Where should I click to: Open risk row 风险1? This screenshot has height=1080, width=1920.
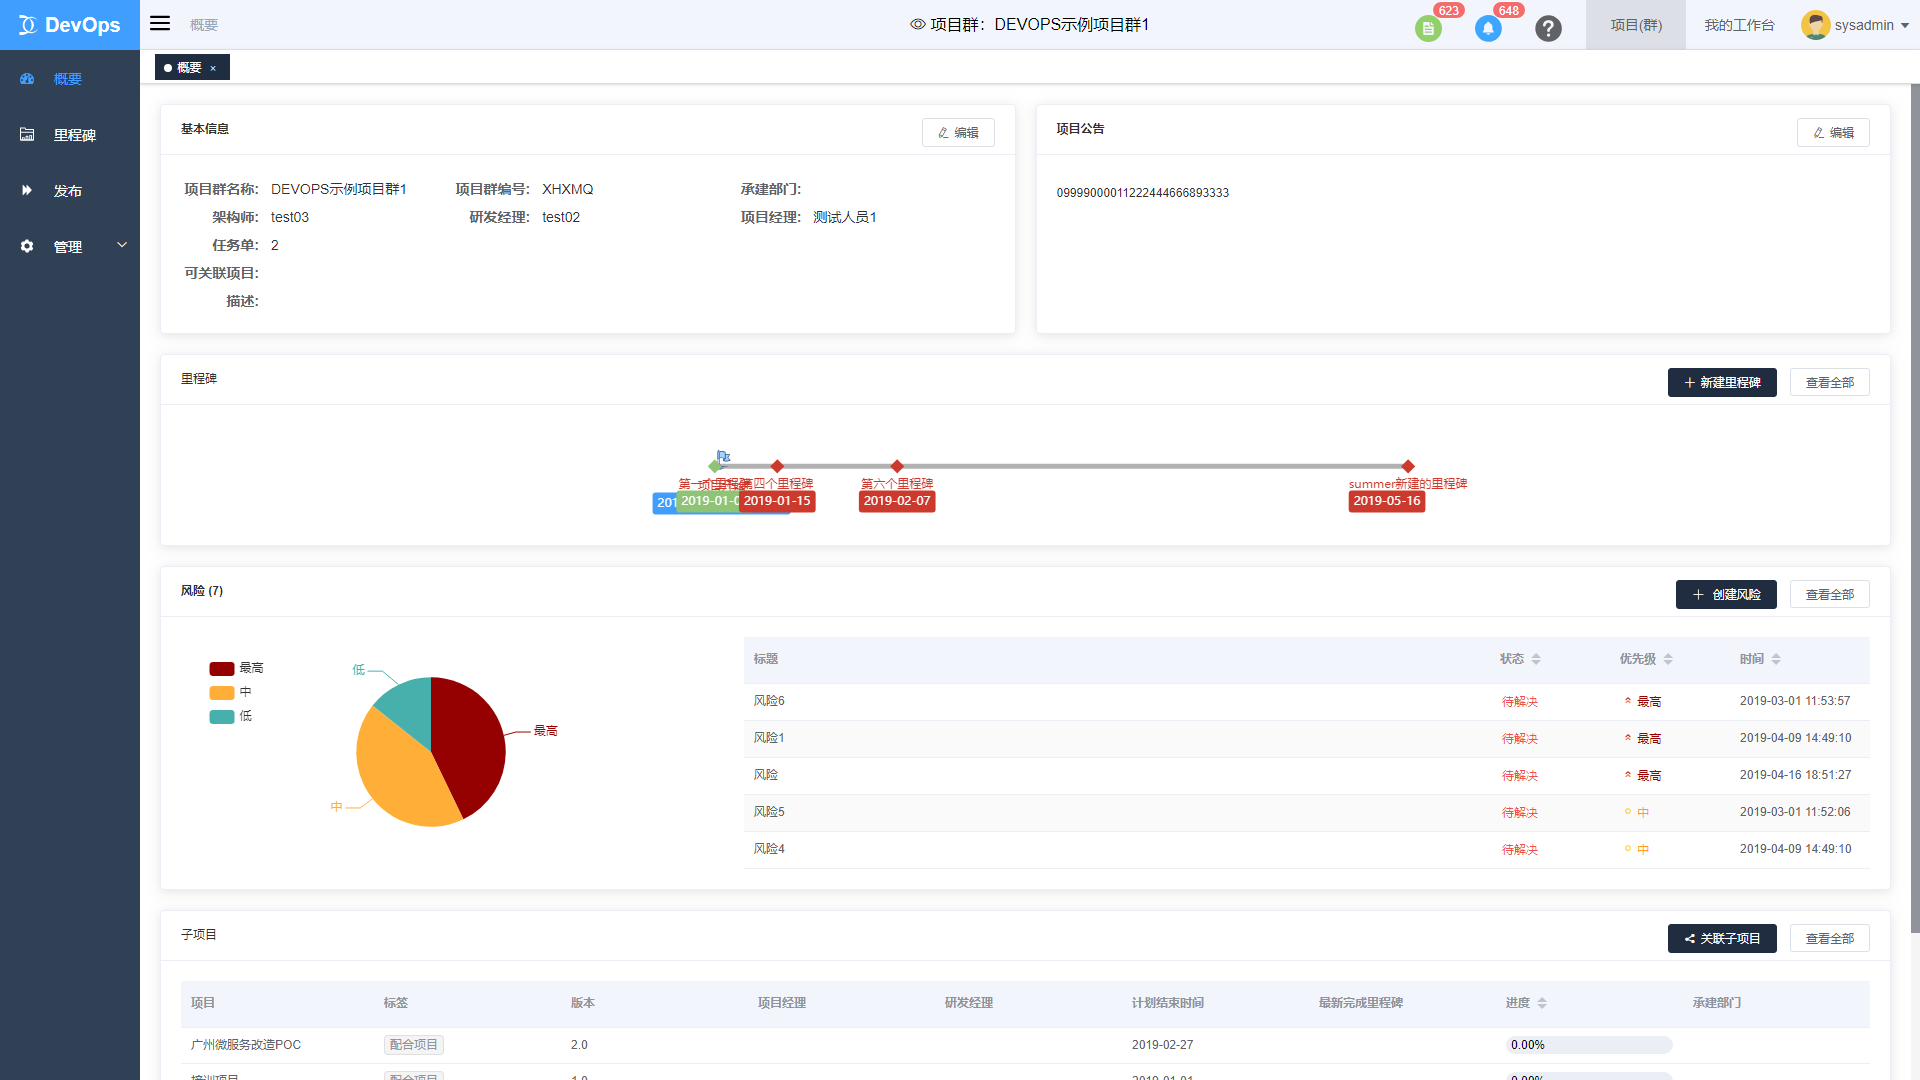click(x=1306, y=739)
